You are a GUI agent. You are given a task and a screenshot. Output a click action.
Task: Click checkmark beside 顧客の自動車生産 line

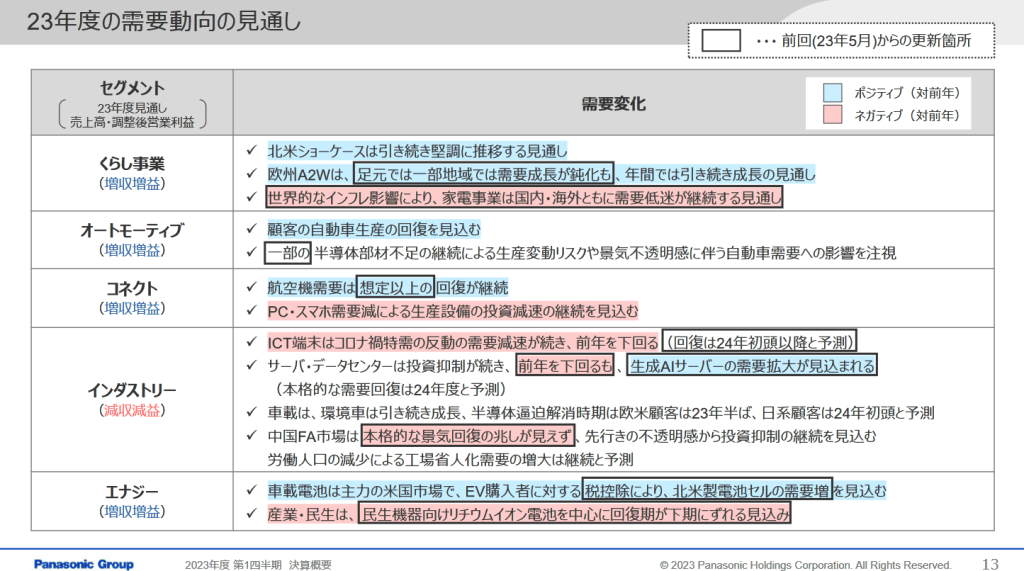point(251,229)
